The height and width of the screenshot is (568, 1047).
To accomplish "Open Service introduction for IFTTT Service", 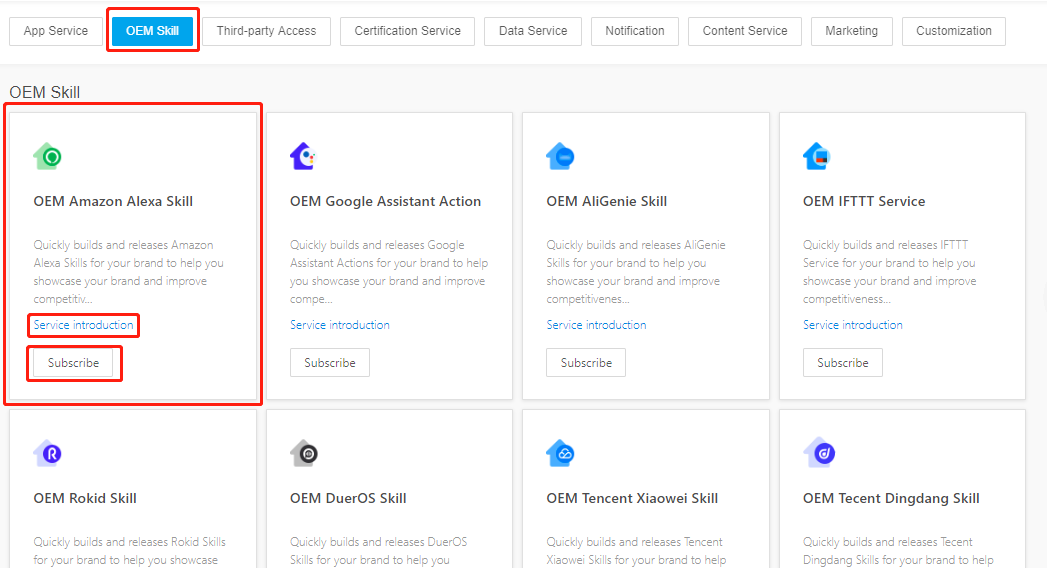I will tap(853, 325).
